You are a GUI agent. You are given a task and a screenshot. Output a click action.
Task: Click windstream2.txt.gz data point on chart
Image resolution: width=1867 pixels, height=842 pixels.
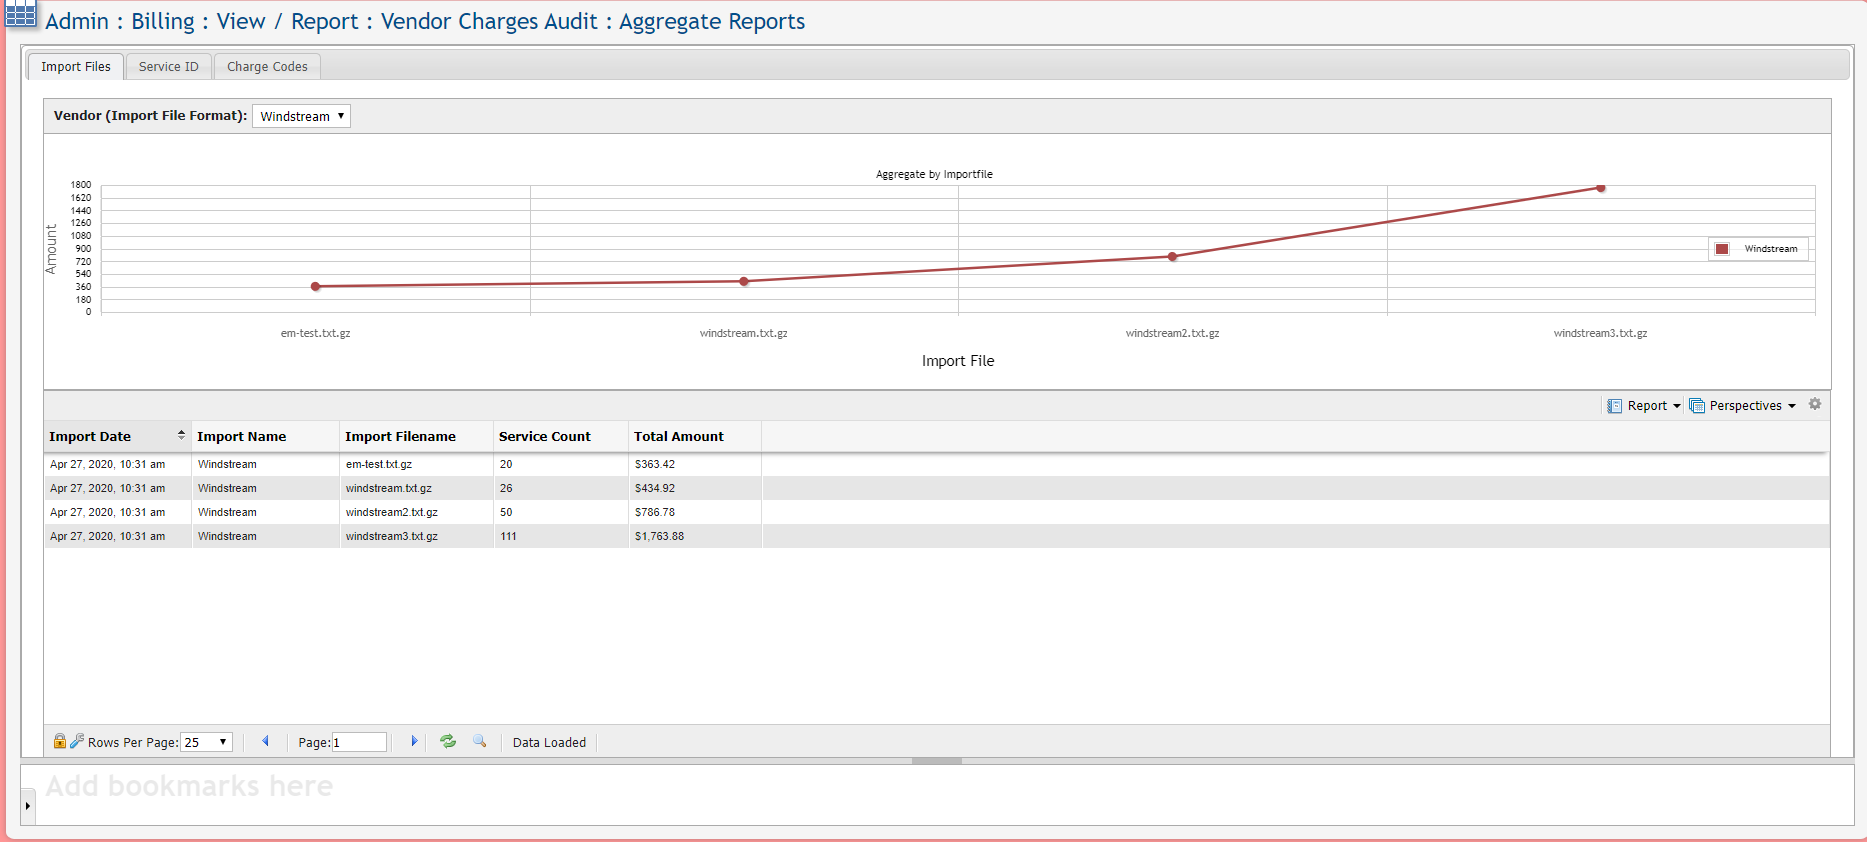point(1173,256)
